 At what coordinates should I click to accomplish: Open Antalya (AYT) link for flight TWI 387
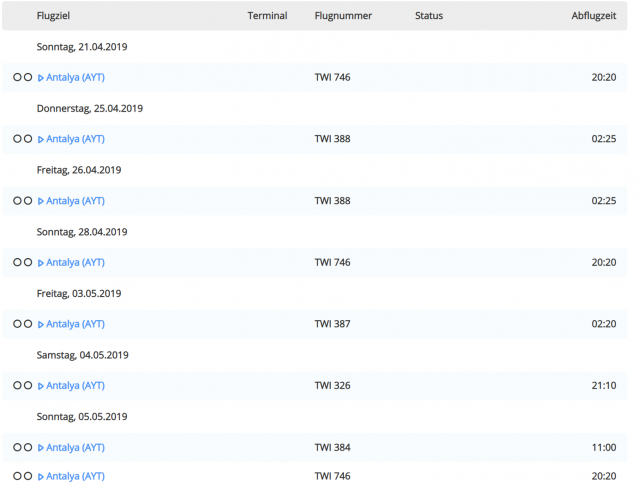click(75, 324)
